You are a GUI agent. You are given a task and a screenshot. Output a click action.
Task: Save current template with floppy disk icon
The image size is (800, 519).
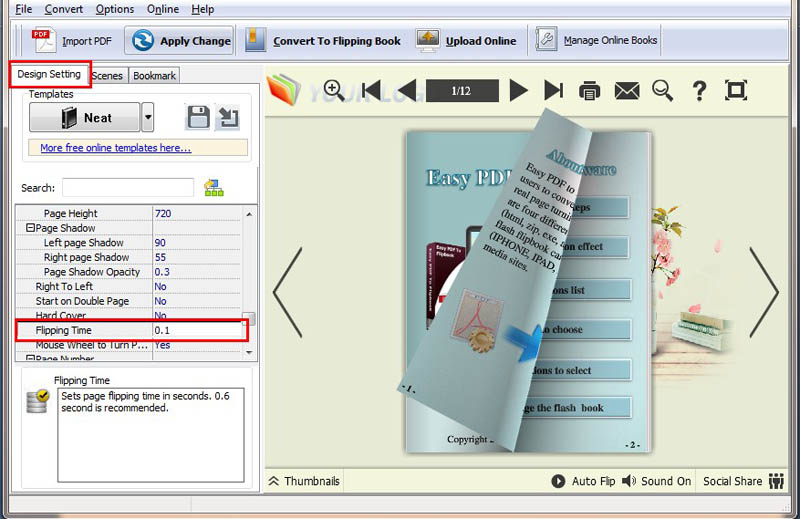click(198, 118)
